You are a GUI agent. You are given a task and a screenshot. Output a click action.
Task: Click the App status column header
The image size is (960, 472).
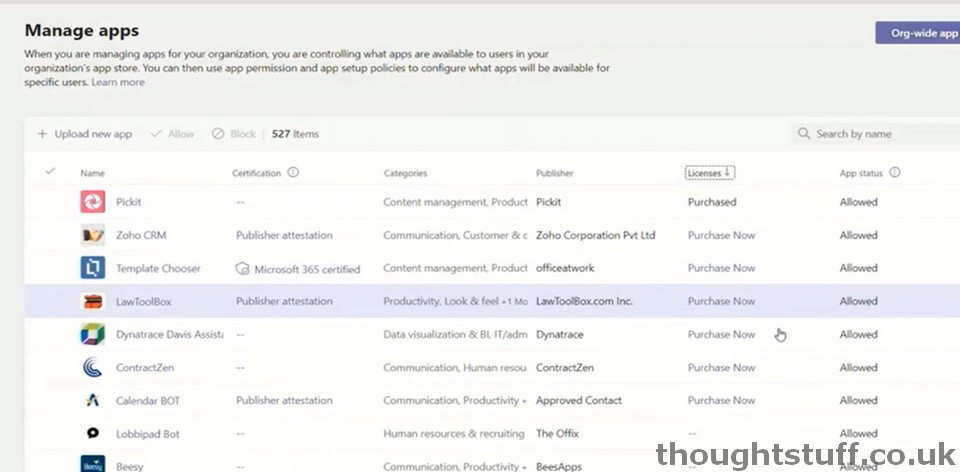click(861, 173)
